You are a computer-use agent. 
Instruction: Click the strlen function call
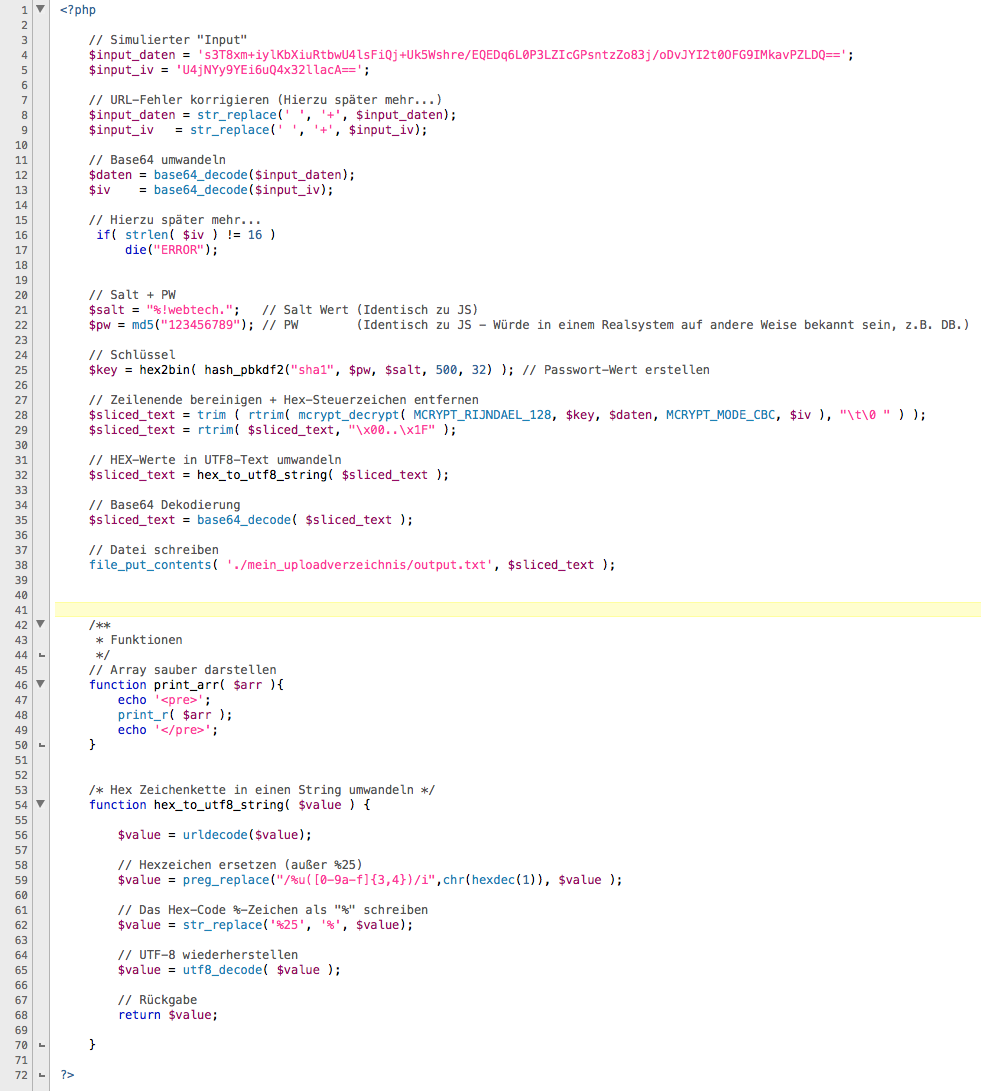pyautogui.click(x=147, y=235)
